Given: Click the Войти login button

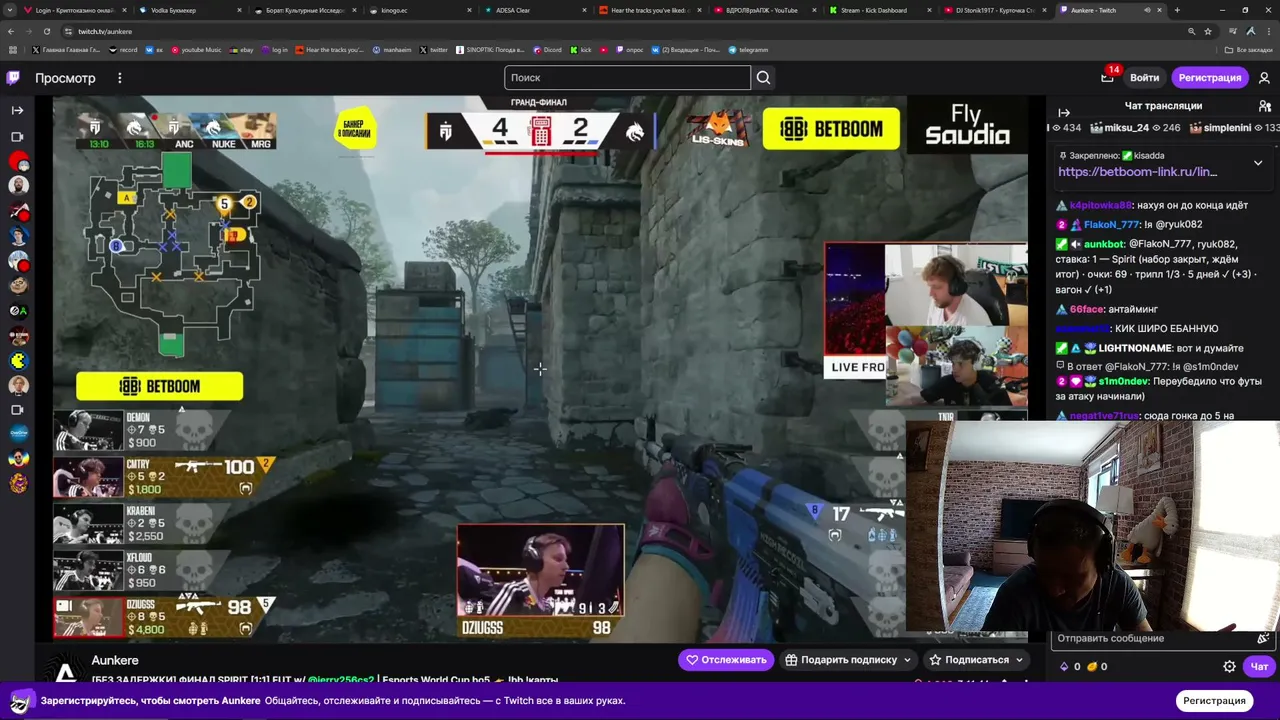Looking at the screenshot, I should coord(1144,77).
